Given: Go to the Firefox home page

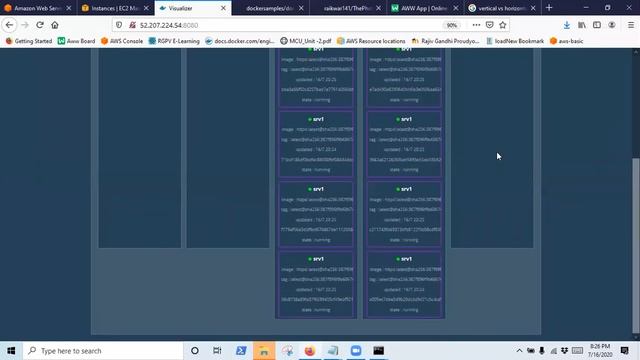Looking at the screenshot, I should coord(55,25).
